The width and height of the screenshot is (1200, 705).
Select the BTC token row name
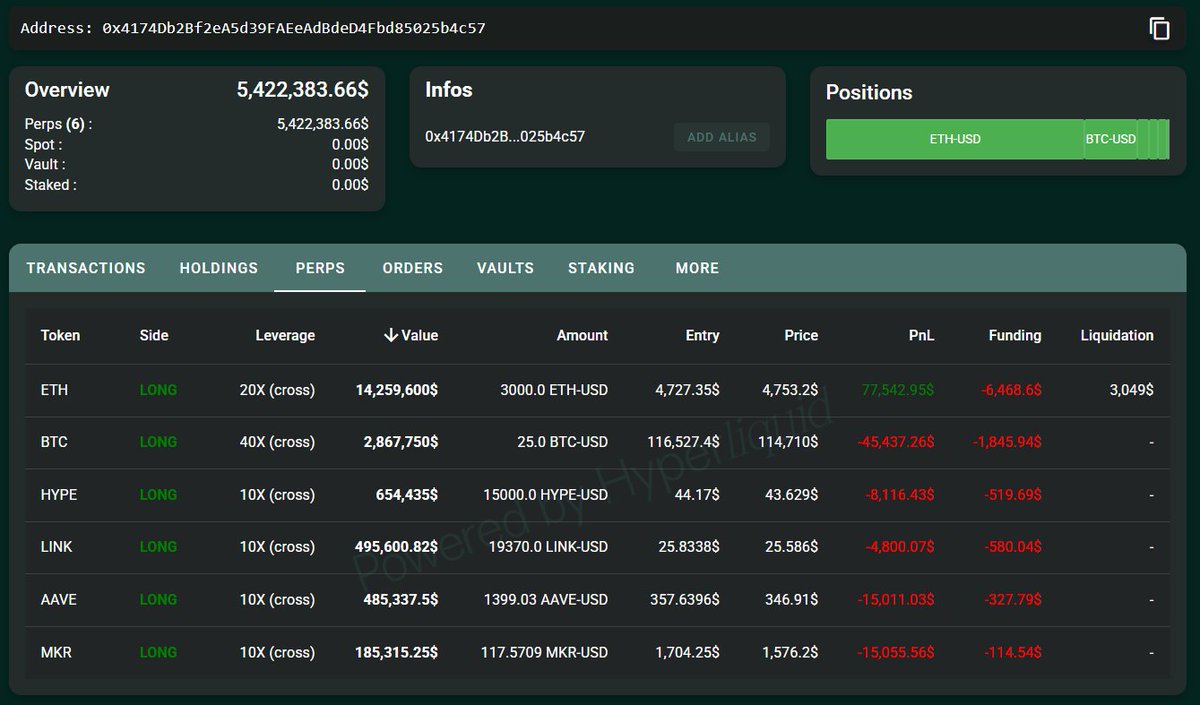tap(54, 442)
